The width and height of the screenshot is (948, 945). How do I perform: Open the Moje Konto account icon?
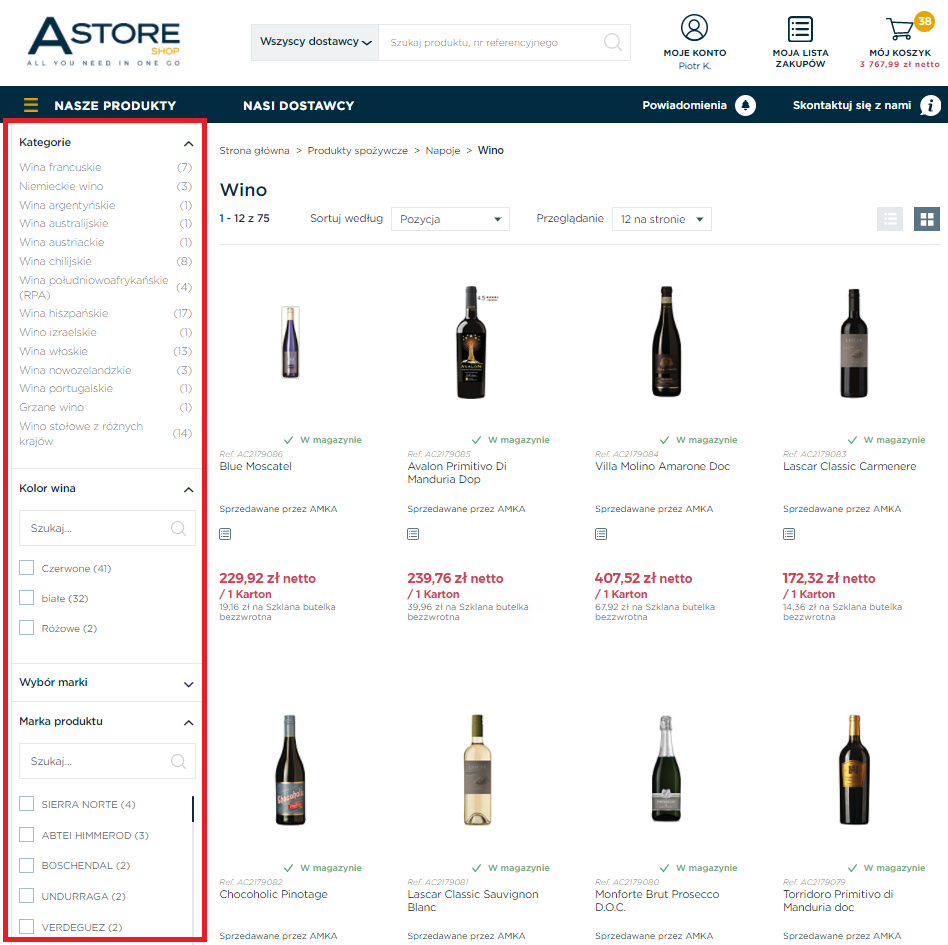(694, 28)
